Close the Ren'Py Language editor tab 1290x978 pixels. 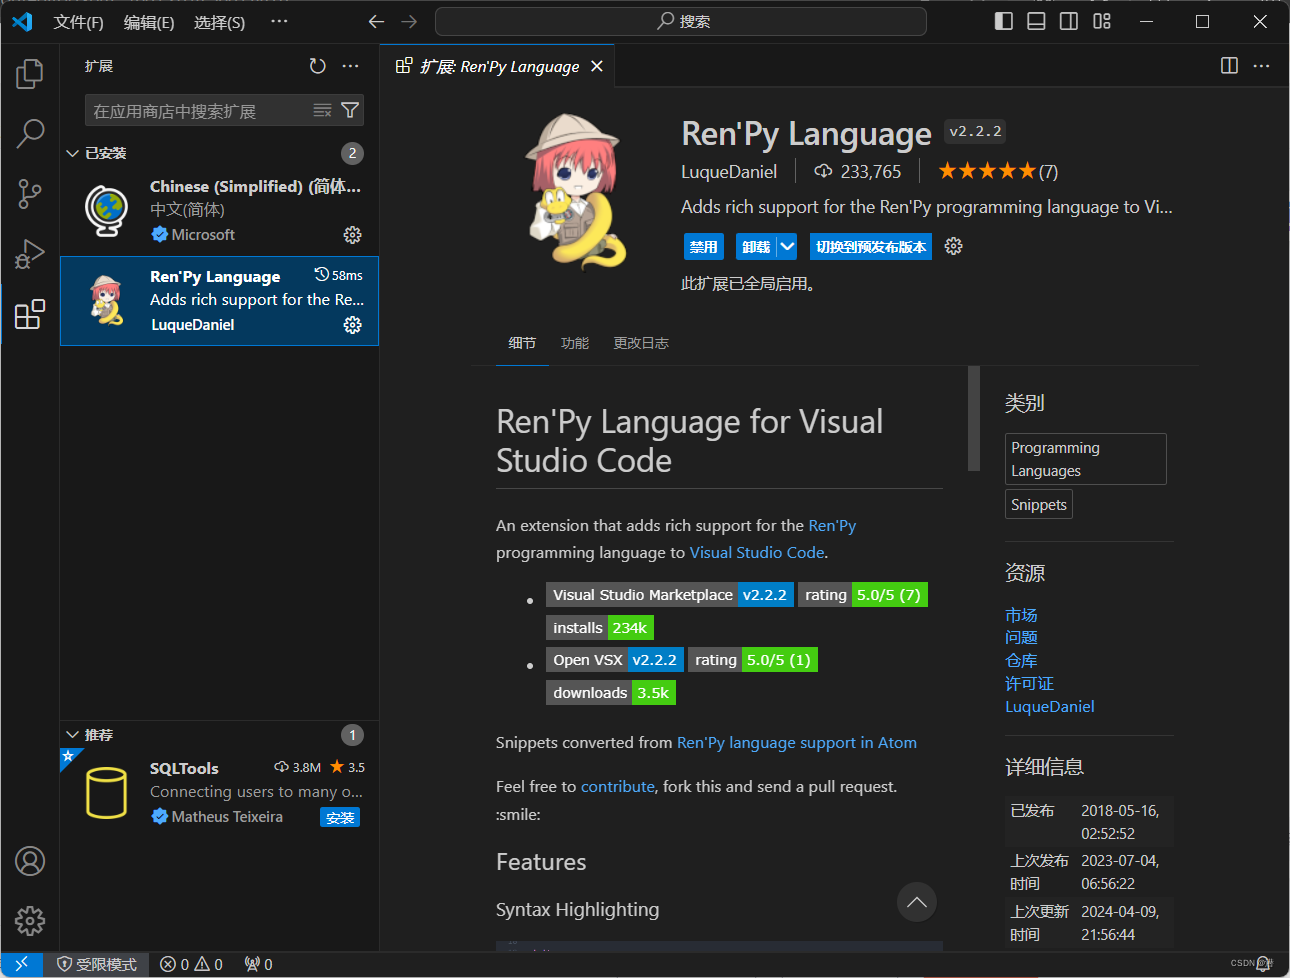[597, 66]
